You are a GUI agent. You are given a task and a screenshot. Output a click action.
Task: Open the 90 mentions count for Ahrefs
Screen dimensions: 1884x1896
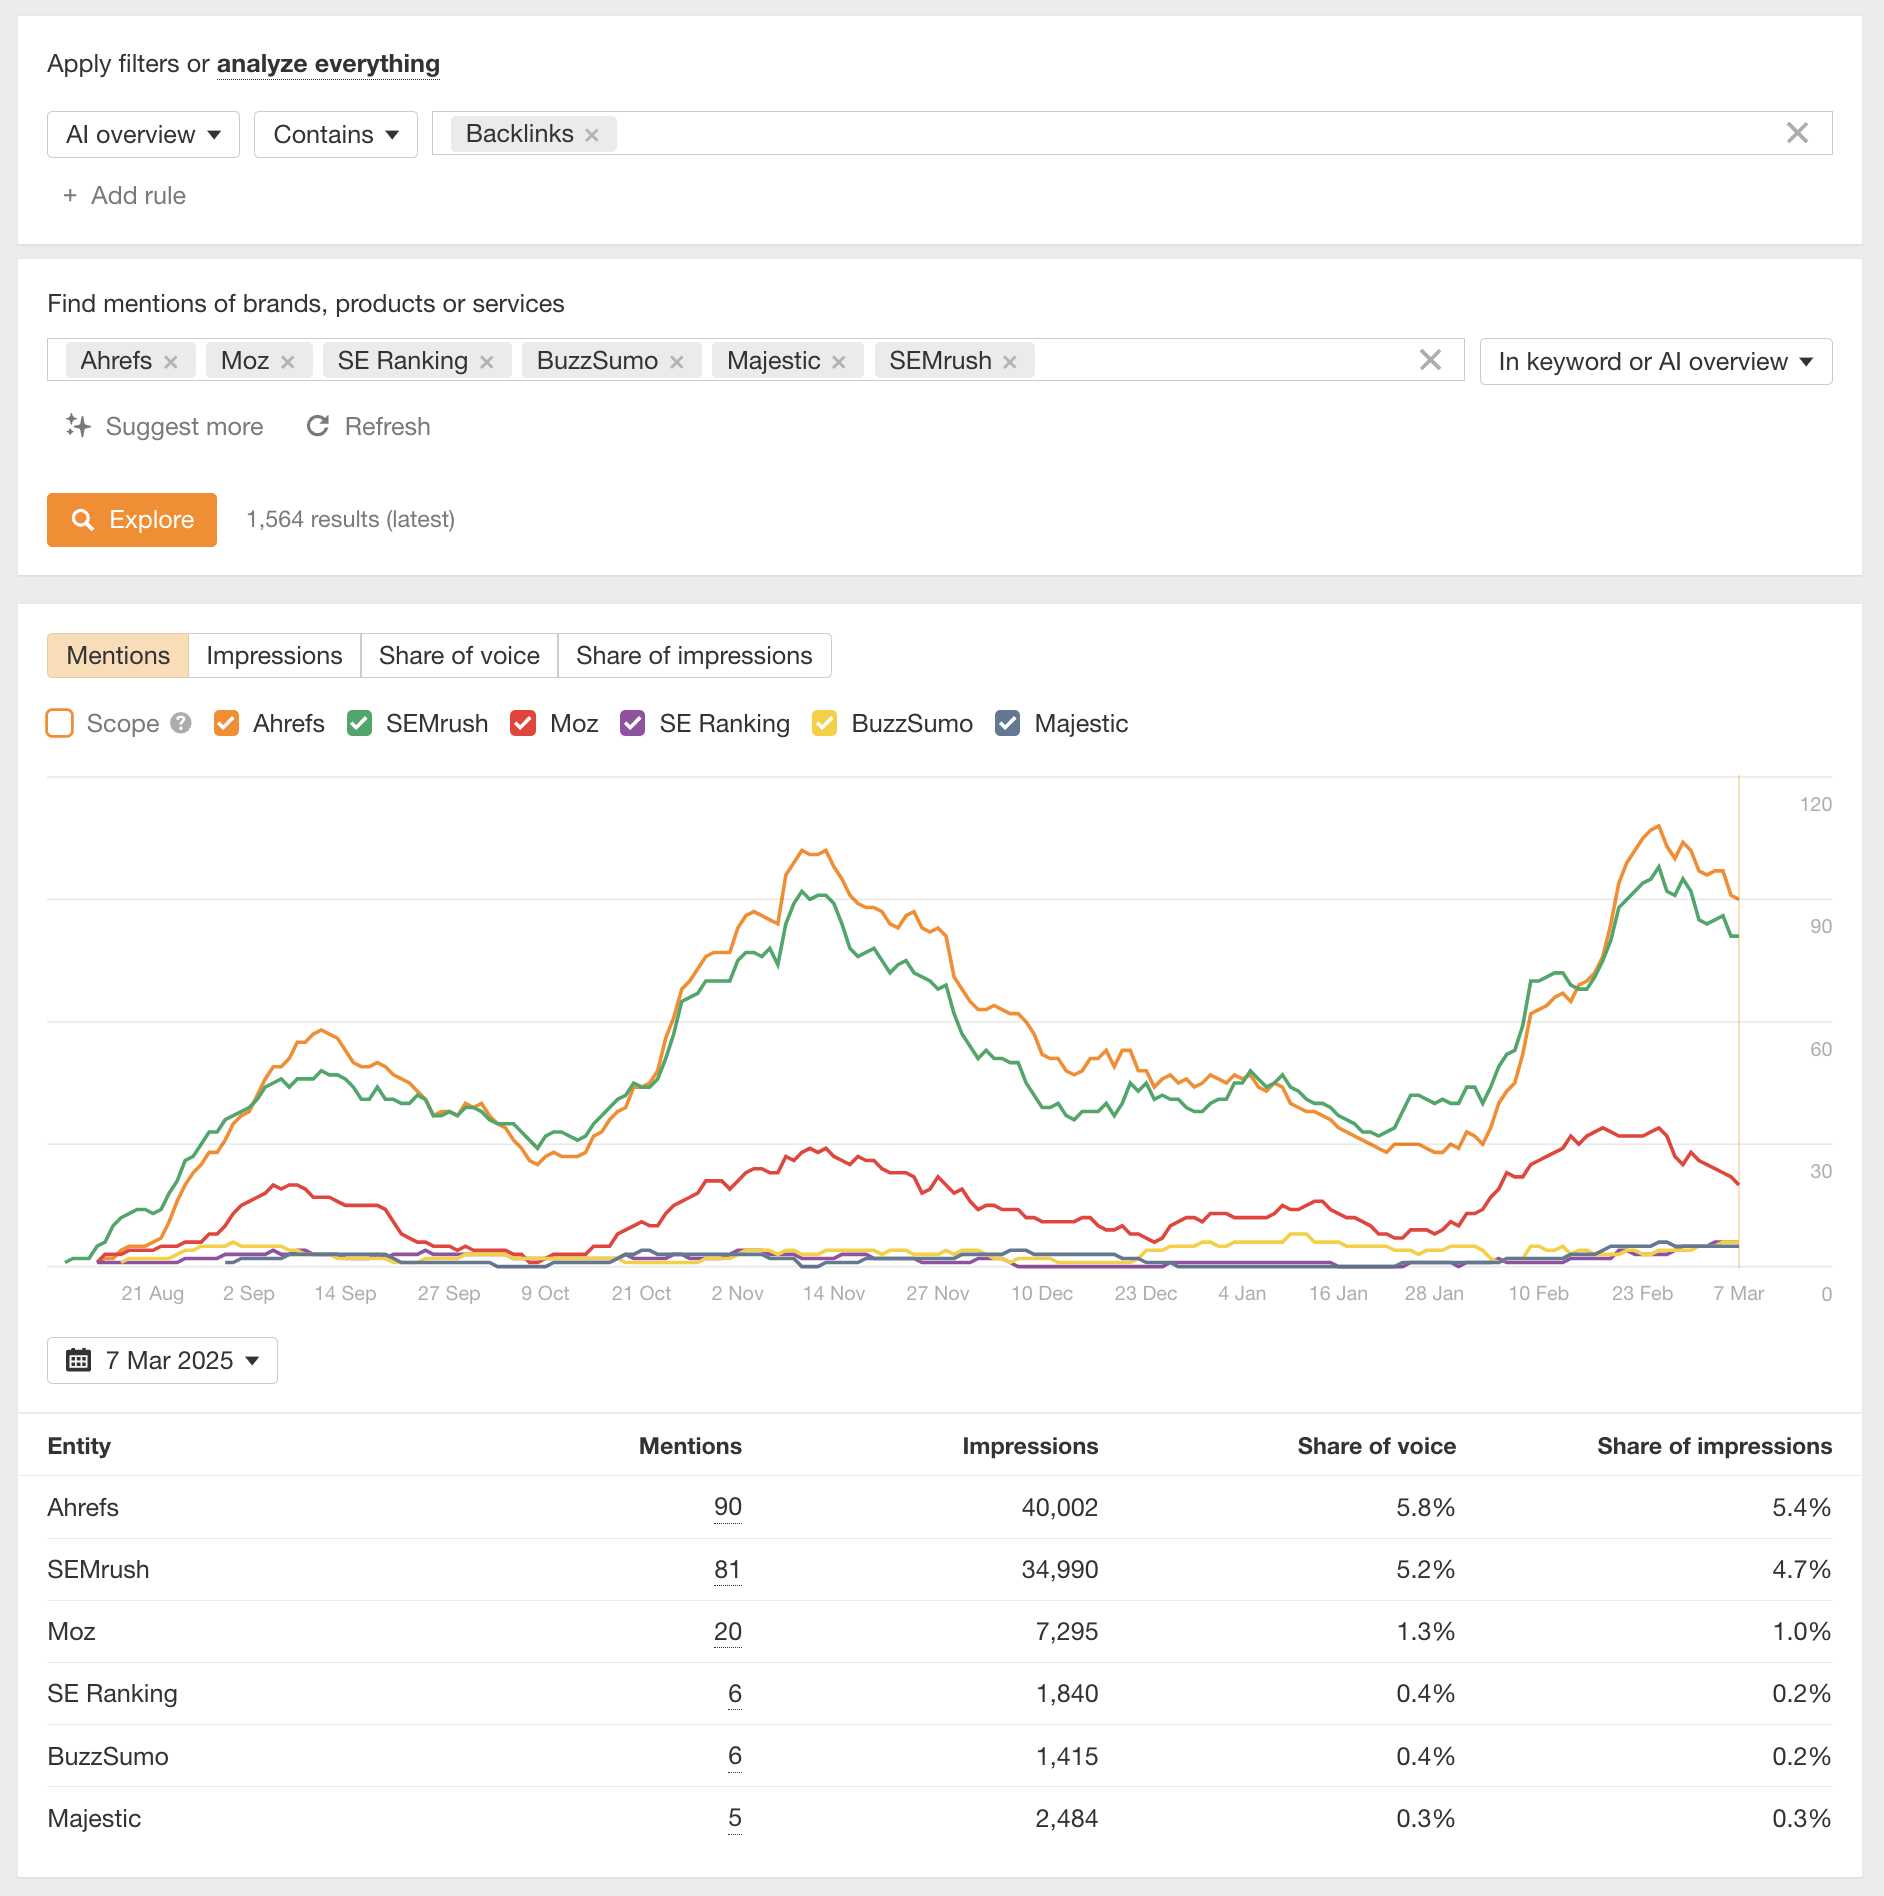pos(728,1507)
